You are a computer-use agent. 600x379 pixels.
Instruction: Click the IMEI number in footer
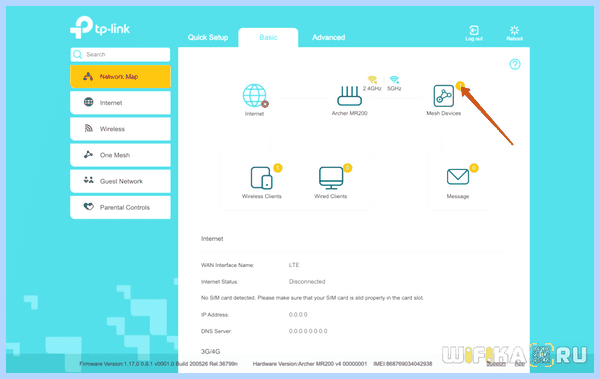403,364
